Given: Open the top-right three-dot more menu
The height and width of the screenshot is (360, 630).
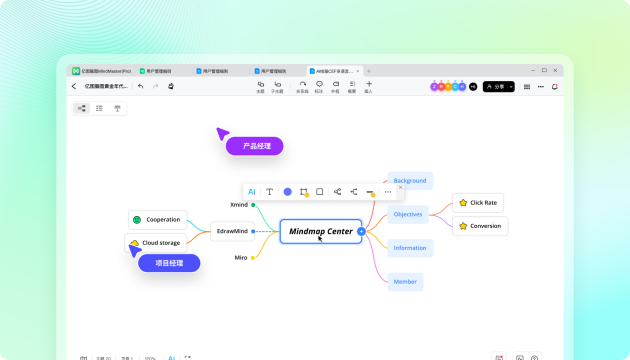Looking at the screenshot, I should [541, 87].
